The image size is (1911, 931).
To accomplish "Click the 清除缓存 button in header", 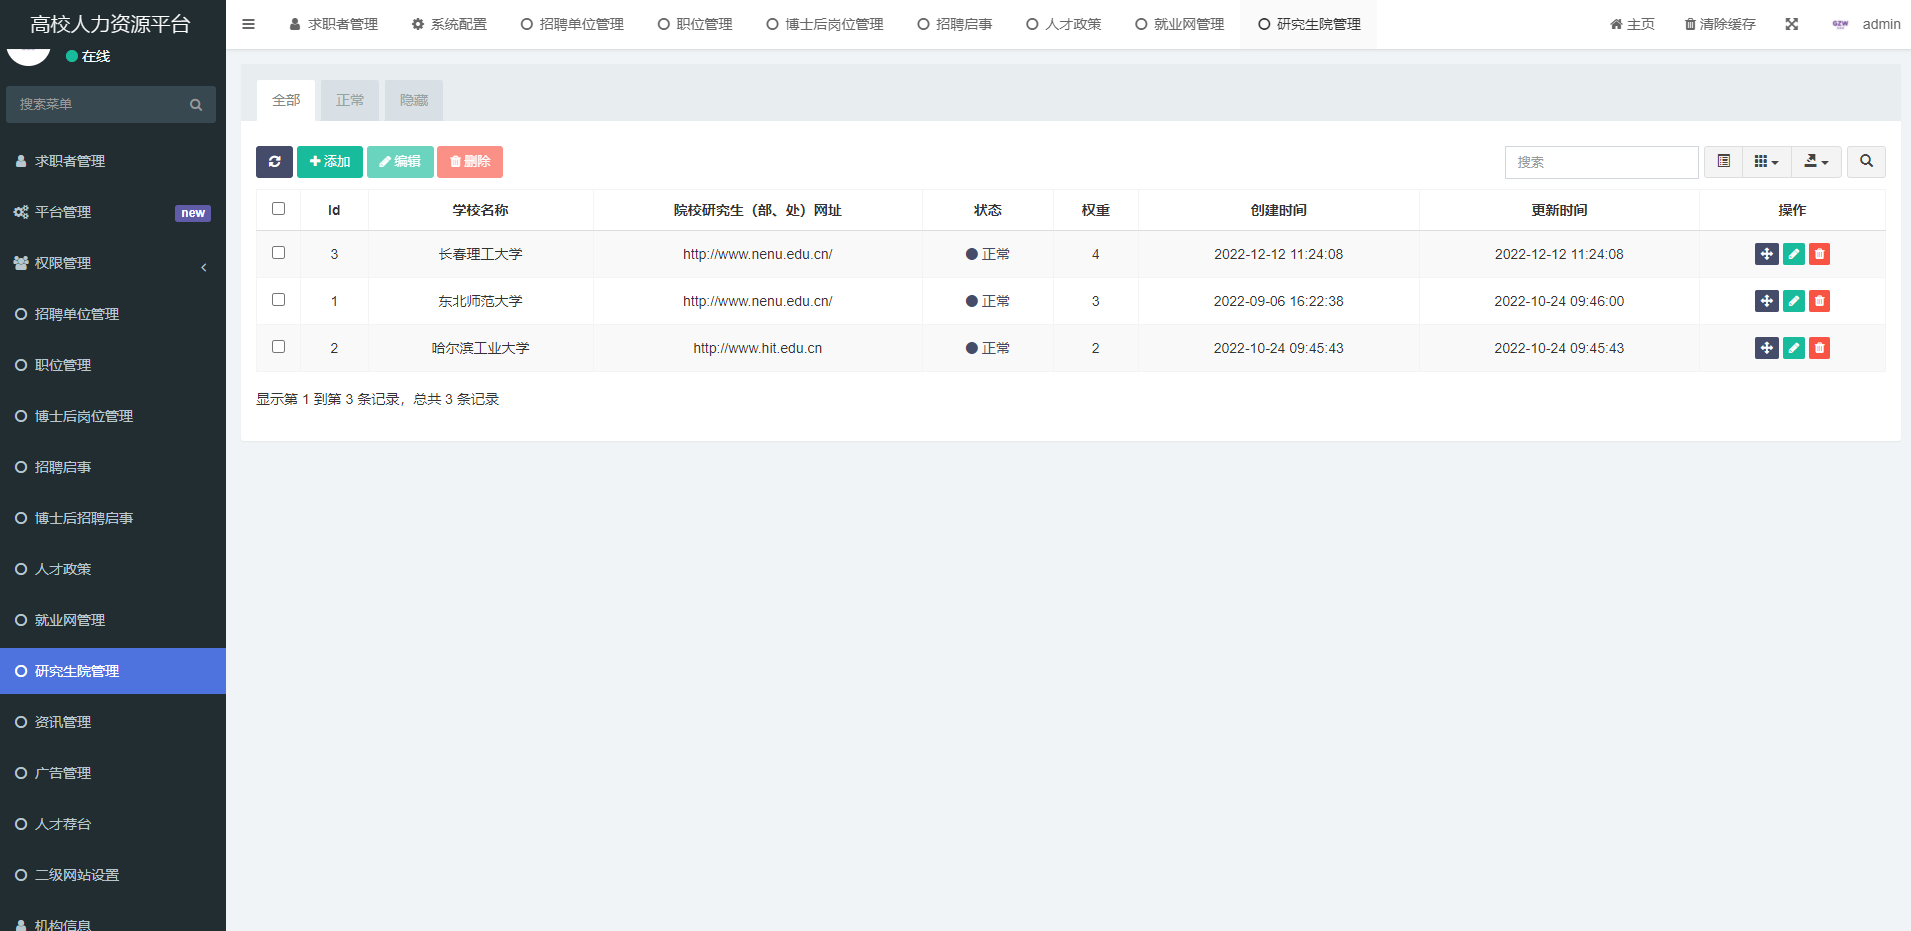I will 1720,24.
